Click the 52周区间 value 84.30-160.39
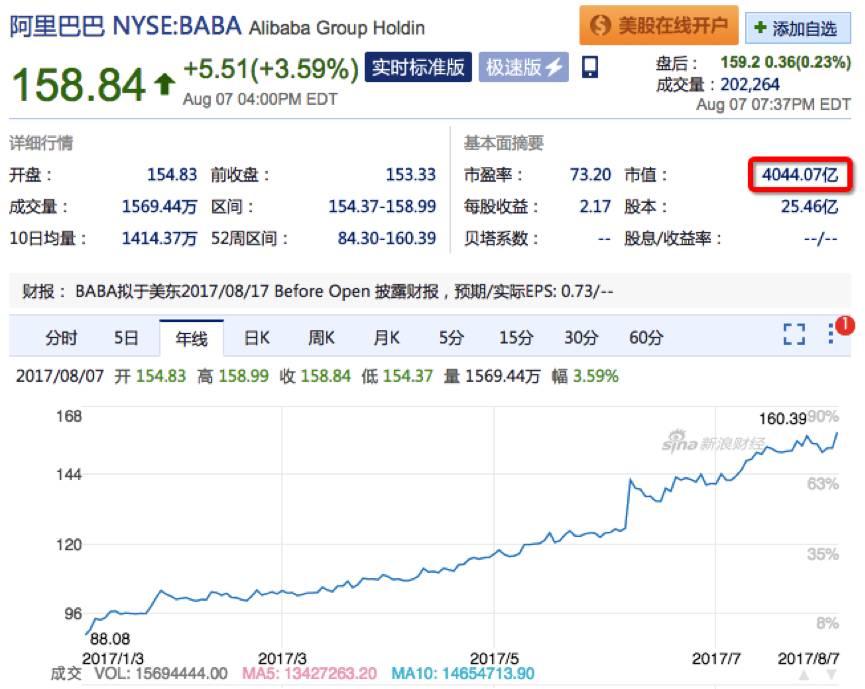865x689 pixels. (387, 238)
